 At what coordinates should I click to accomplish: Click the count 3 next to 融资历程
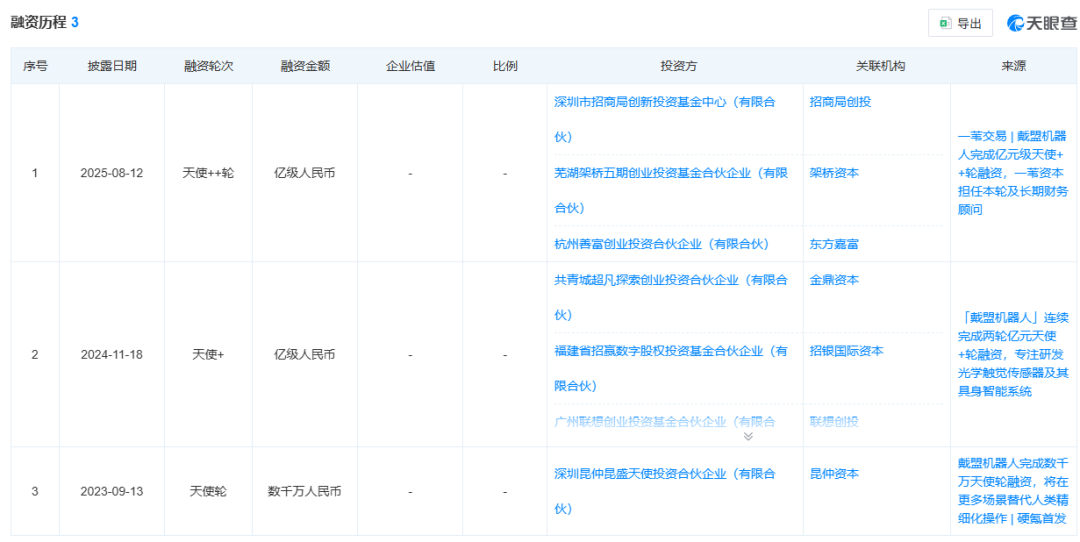click(74, 22)
